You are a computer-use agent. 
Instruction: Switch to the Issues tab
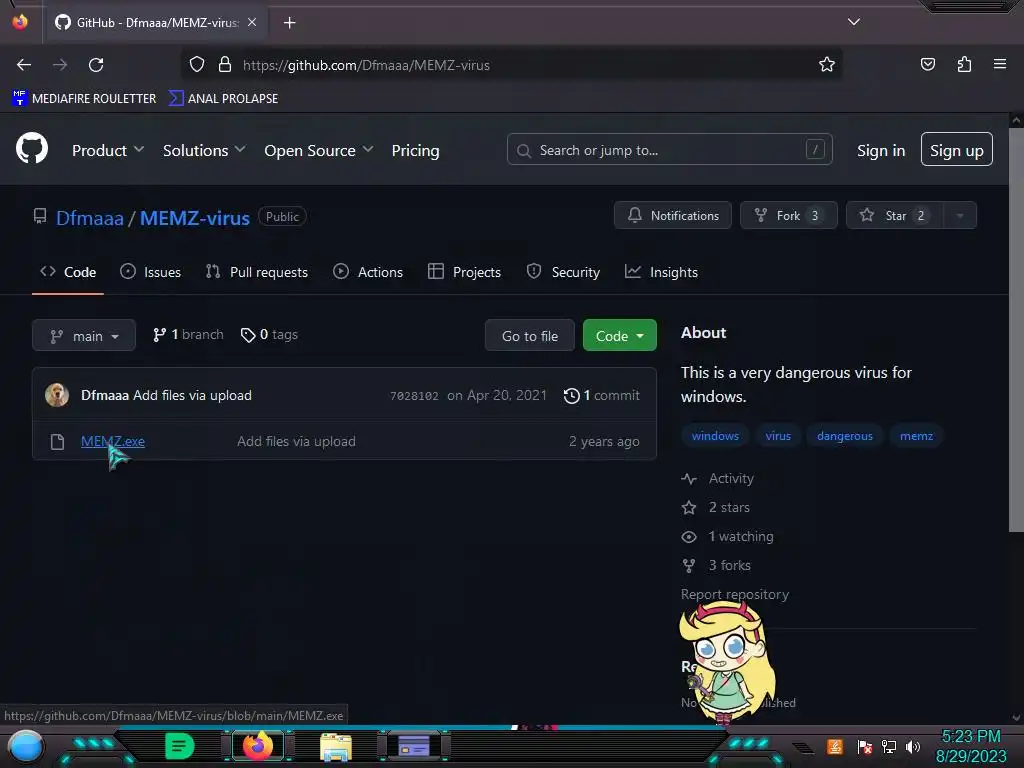click(150, 272)
